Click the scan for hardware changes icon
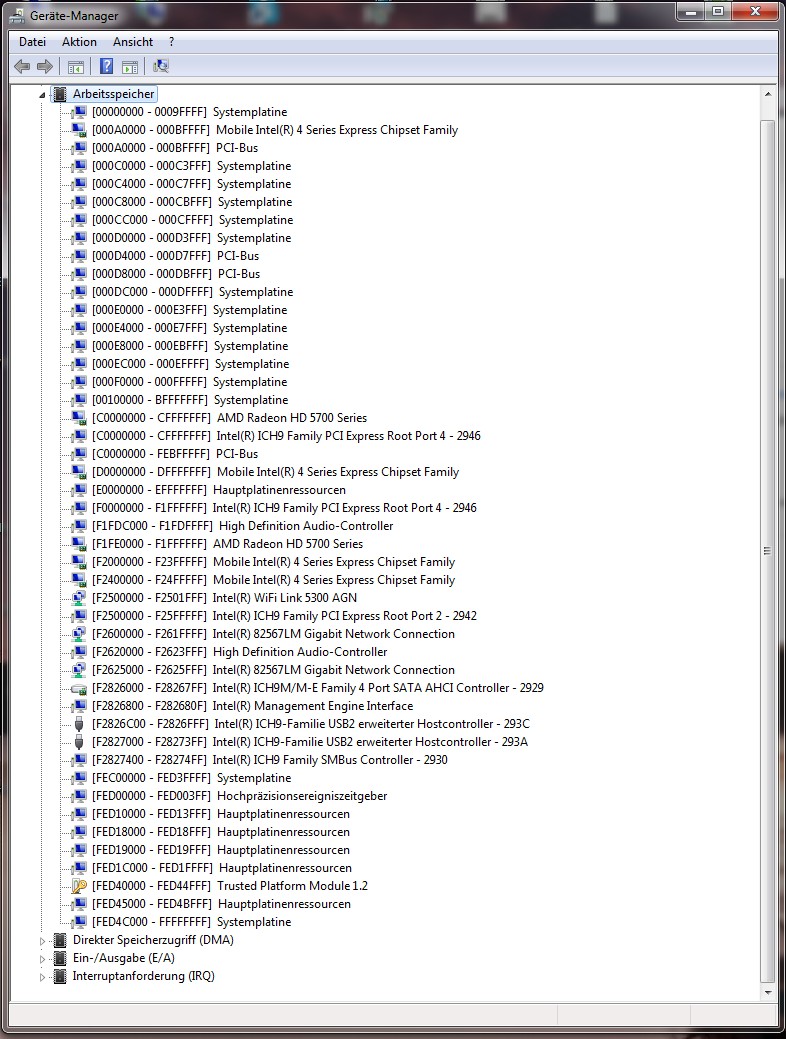Viewport: 786px width, 1039px height. [161, 66]
